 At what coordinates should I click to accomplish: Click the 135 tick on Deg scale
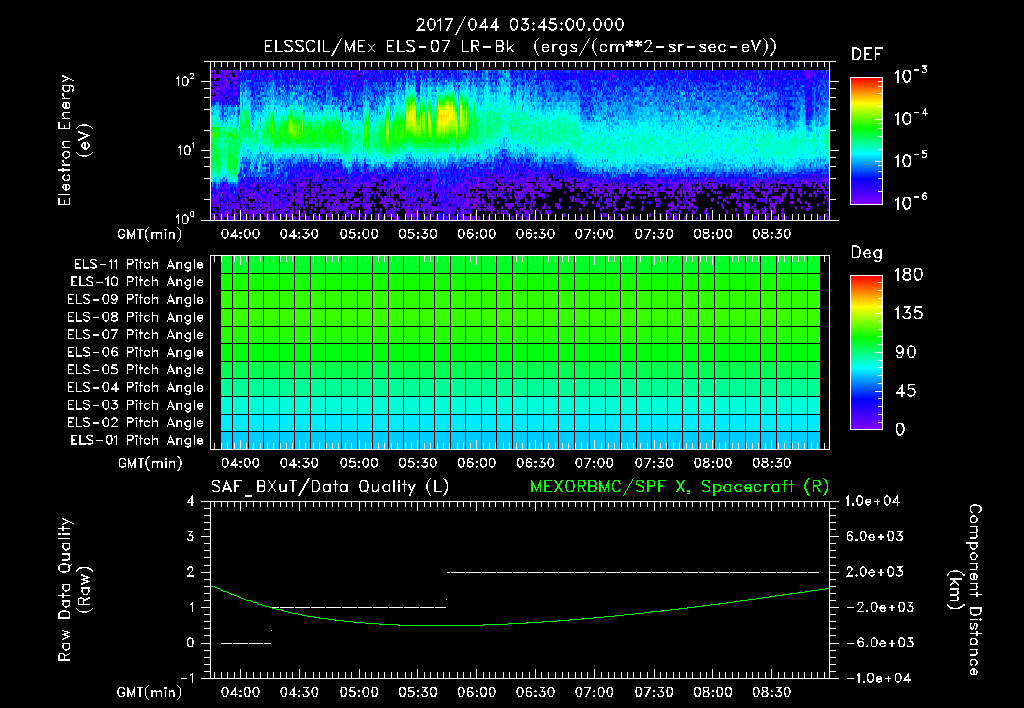tap(908, 314)
